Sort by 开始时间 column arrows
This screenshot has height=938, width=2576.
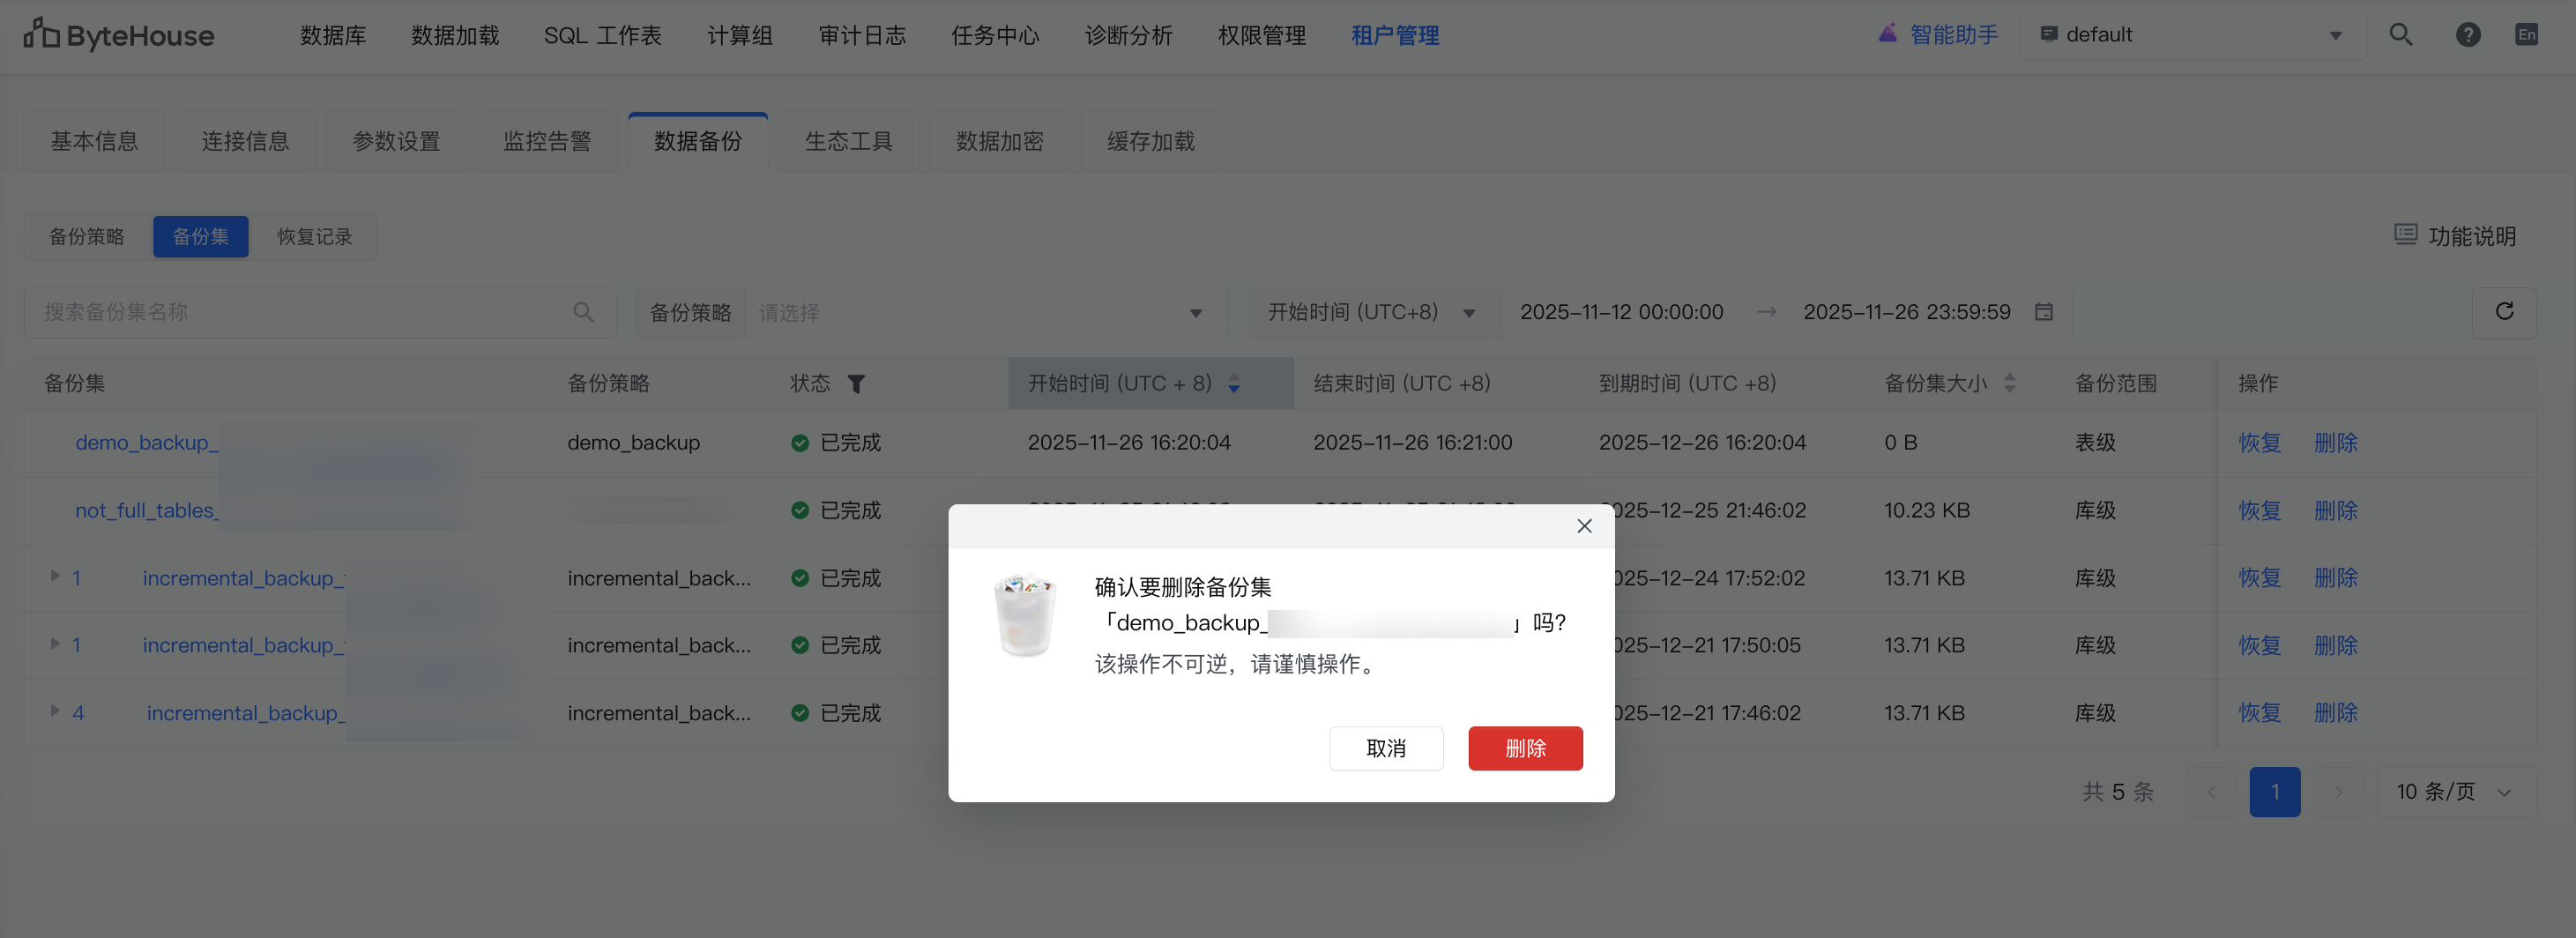click(x=1234, y=384)
